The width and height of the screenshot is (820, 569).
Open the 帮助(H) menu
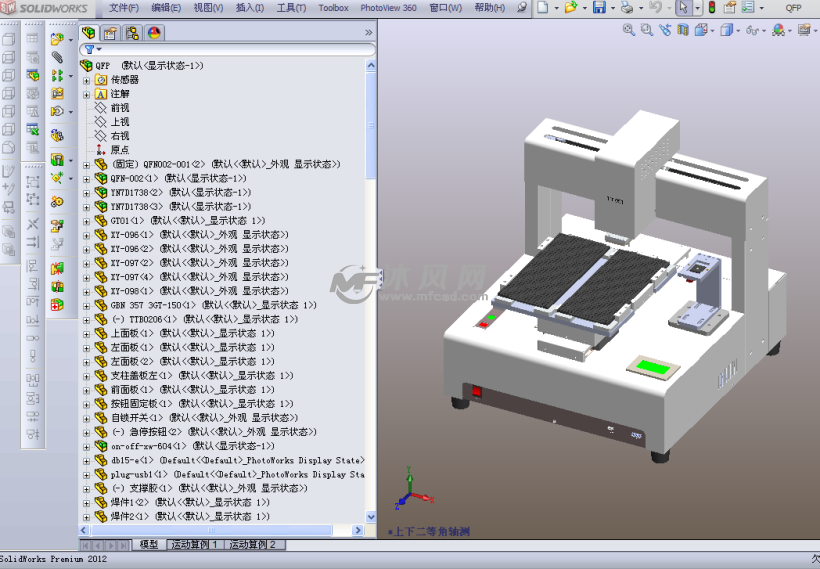pos(489,8)
